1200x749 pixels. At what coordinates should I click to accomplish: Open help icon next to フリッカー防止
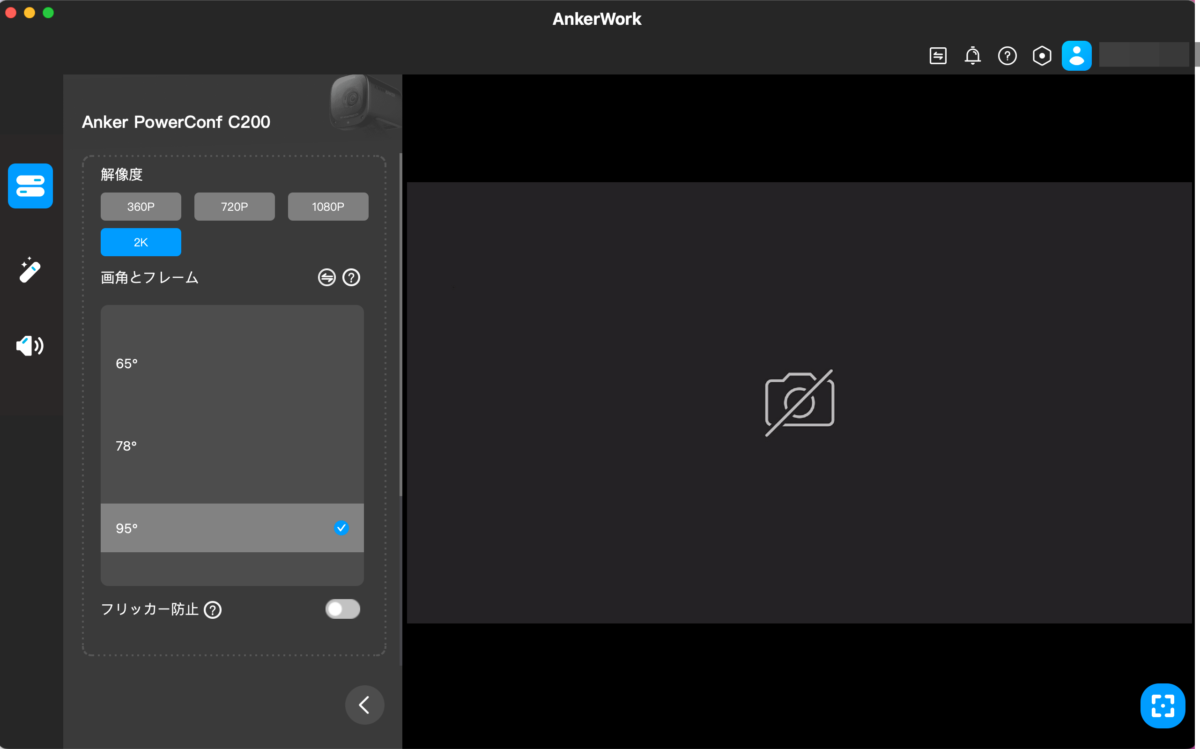213,609
